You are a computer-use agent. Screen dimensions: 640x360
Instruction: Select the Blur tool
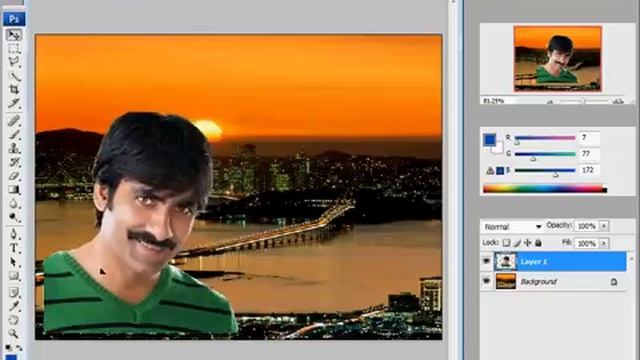[14, 204]
